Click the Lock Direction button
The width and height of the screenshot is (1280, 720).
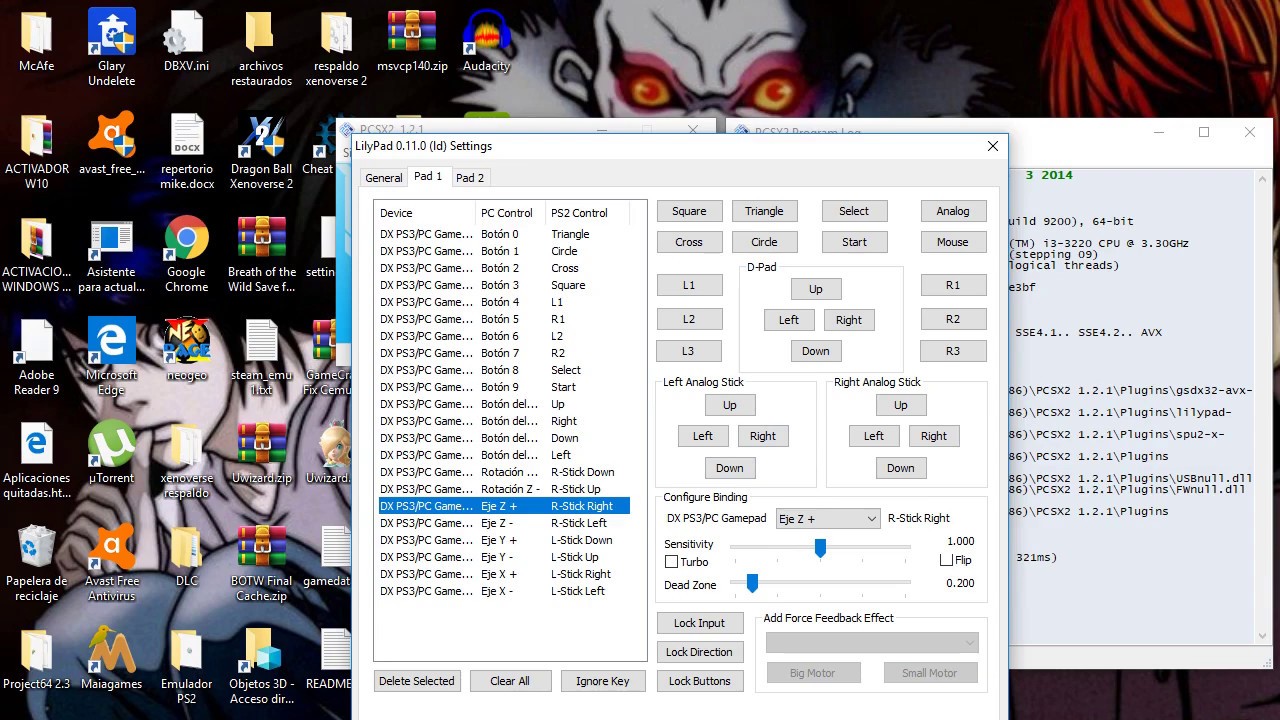click(x=699, y=652)
